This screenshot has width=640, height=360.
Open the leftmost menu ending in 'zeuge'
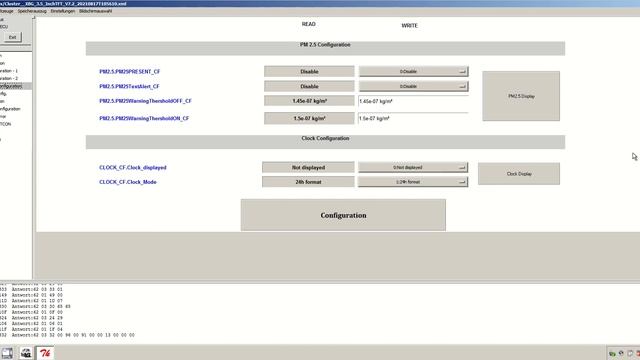coord(7,11)
